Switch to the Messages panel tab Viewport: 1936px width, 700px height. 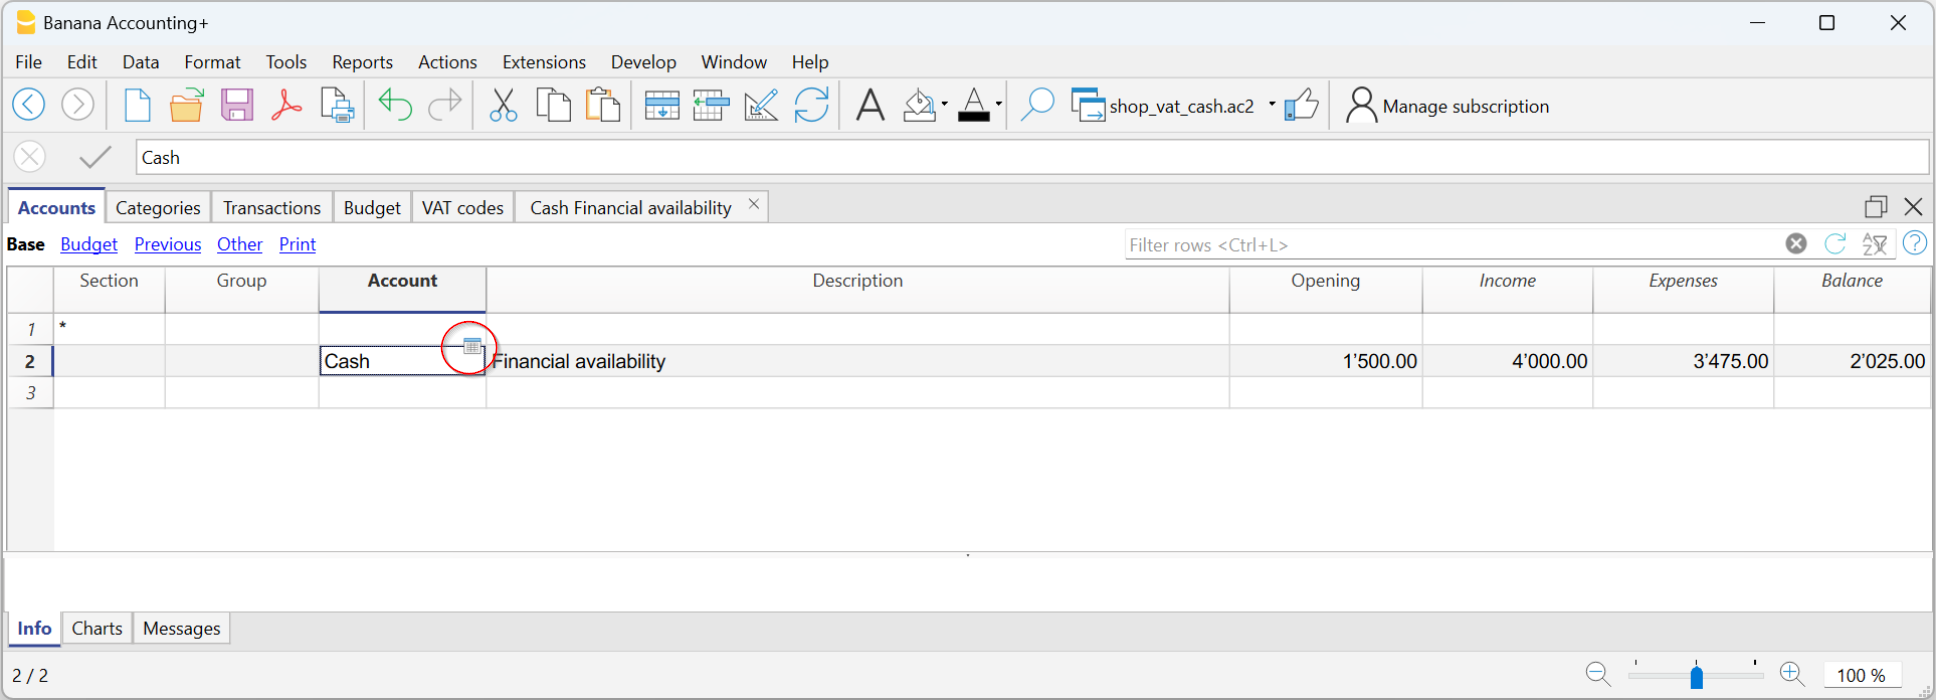coord(182,628)
